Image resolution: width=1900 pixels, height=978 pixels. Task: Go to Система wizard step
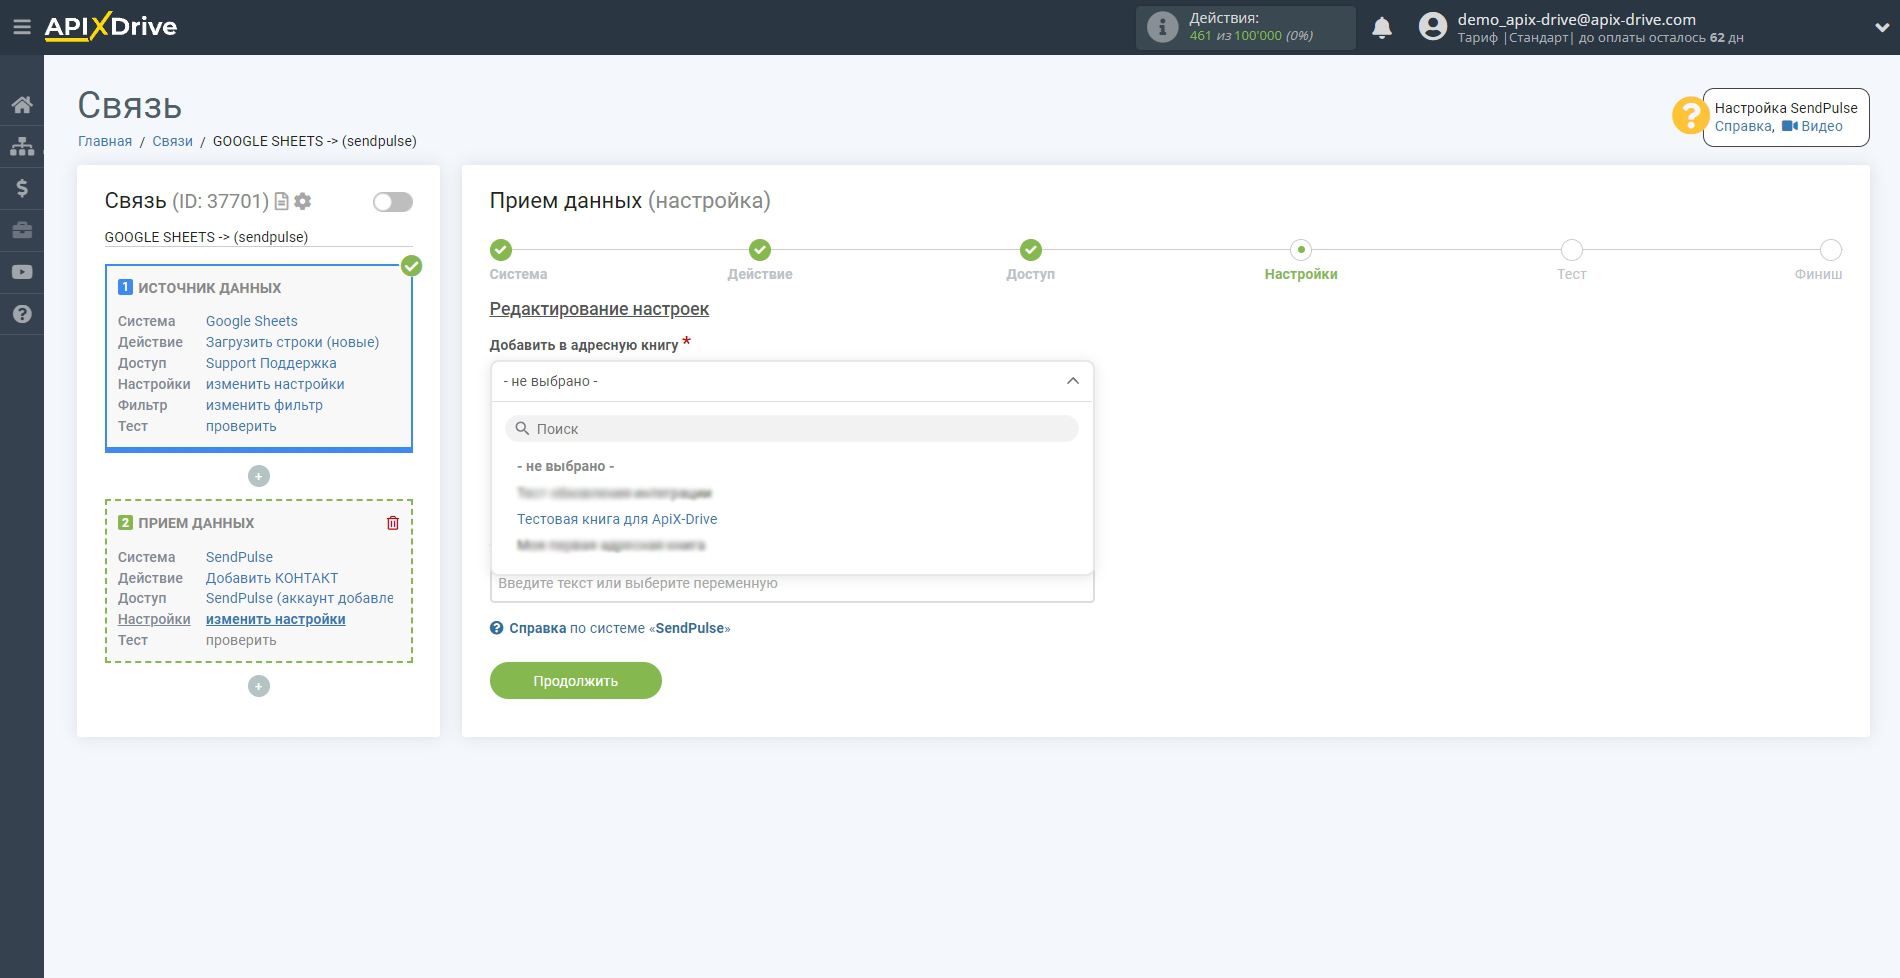tap(501, 250)
